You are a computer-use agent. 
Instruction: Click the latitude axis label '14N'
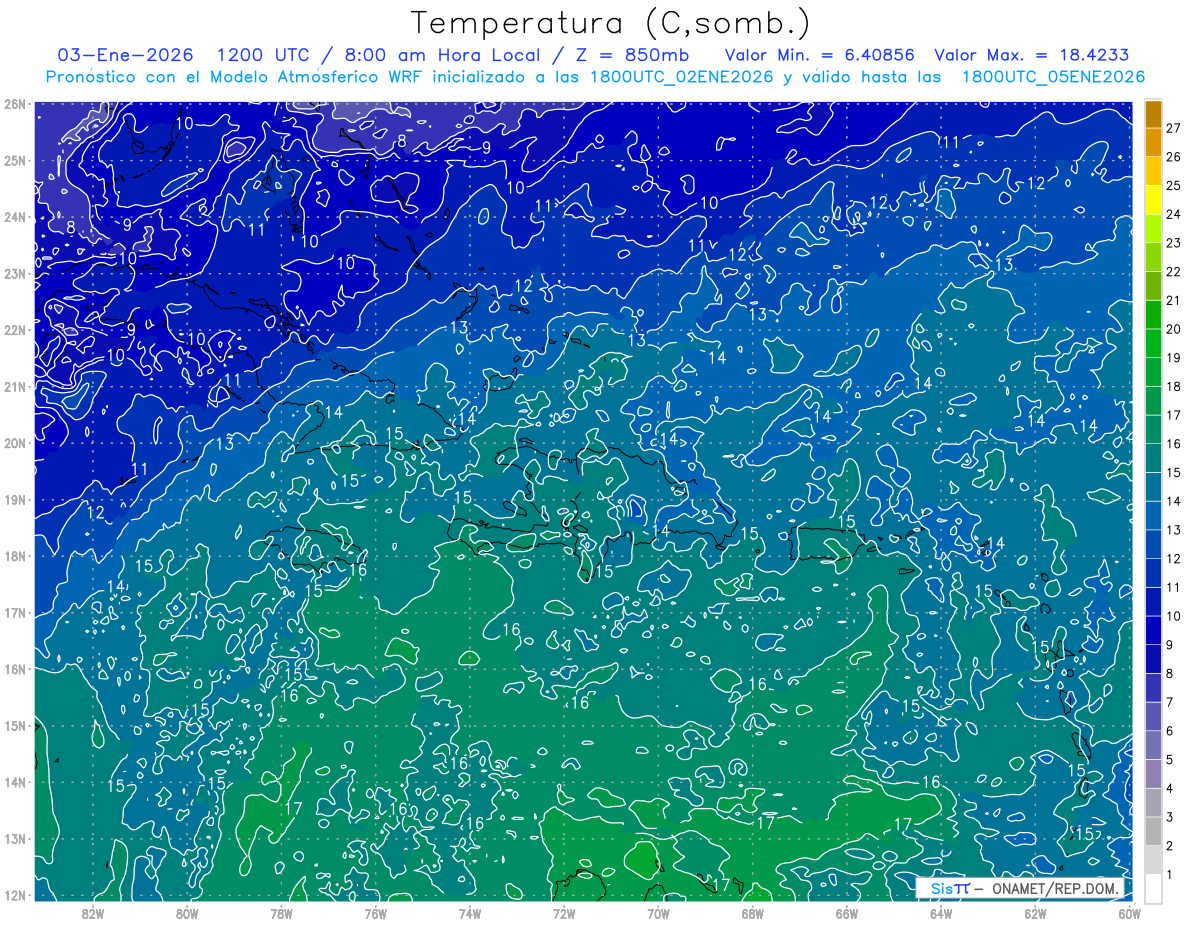coord(15,782)
